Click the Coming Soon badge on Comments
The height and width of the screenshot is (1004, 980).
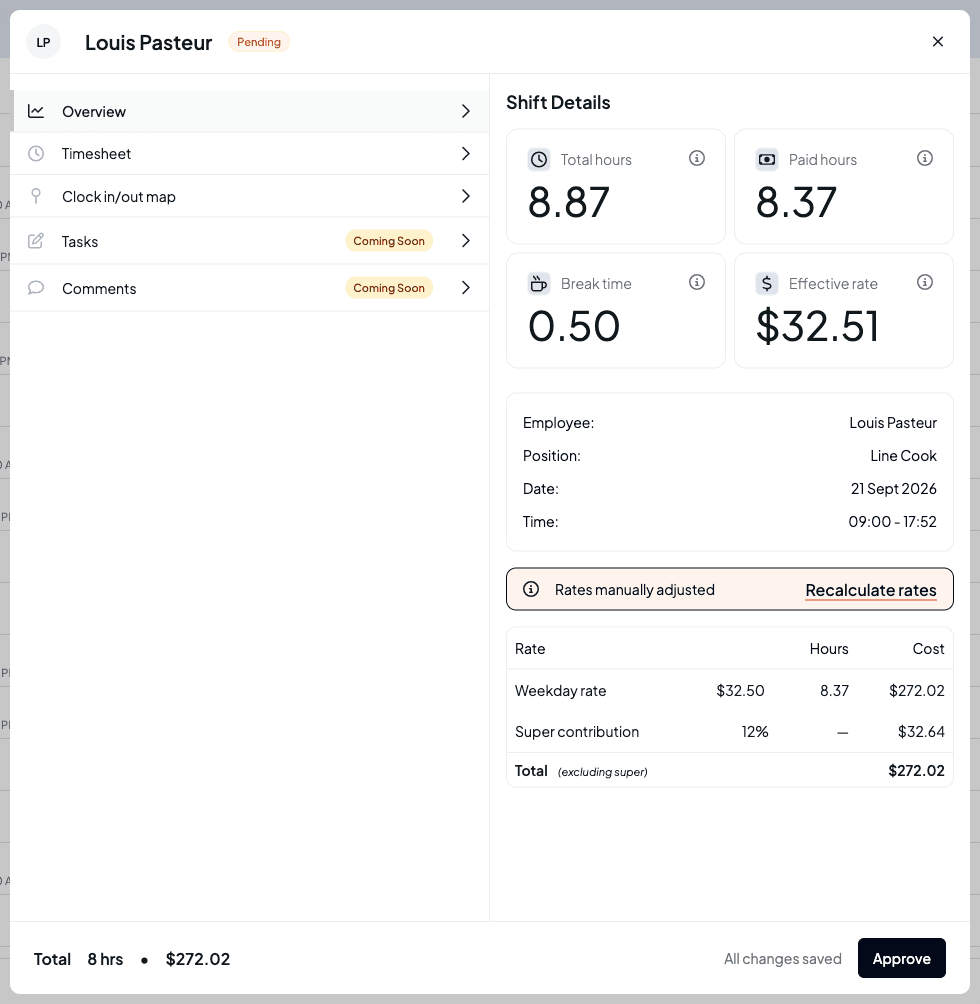[x=389, y=288]
